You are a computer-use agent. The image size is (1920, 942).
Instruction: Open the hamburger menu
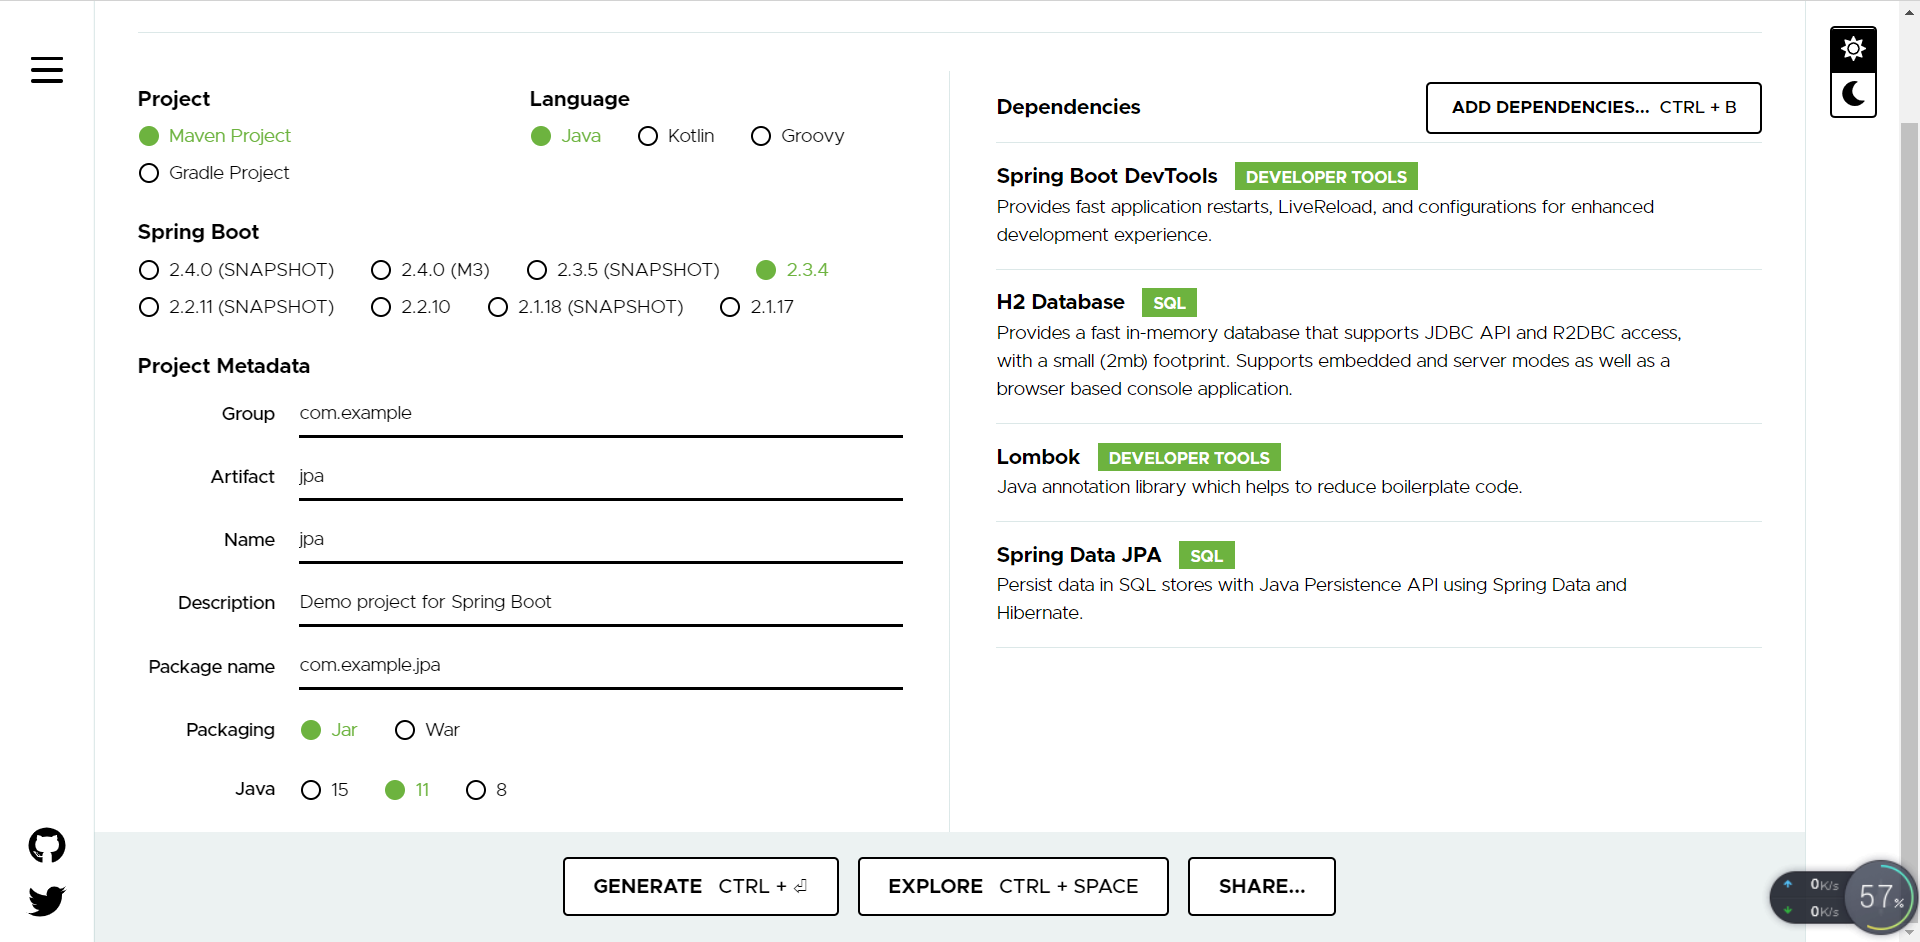[47, 70]
